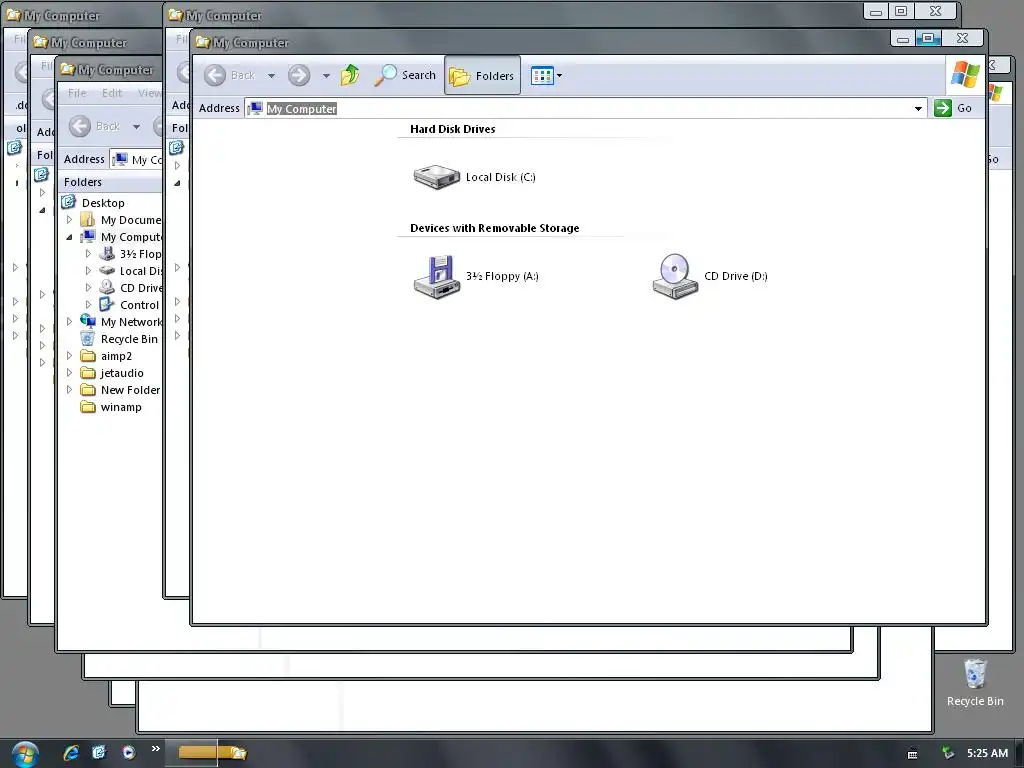Expand the 3½ Floppy node in the tree
1024x768 pixels.
[88, 254]
